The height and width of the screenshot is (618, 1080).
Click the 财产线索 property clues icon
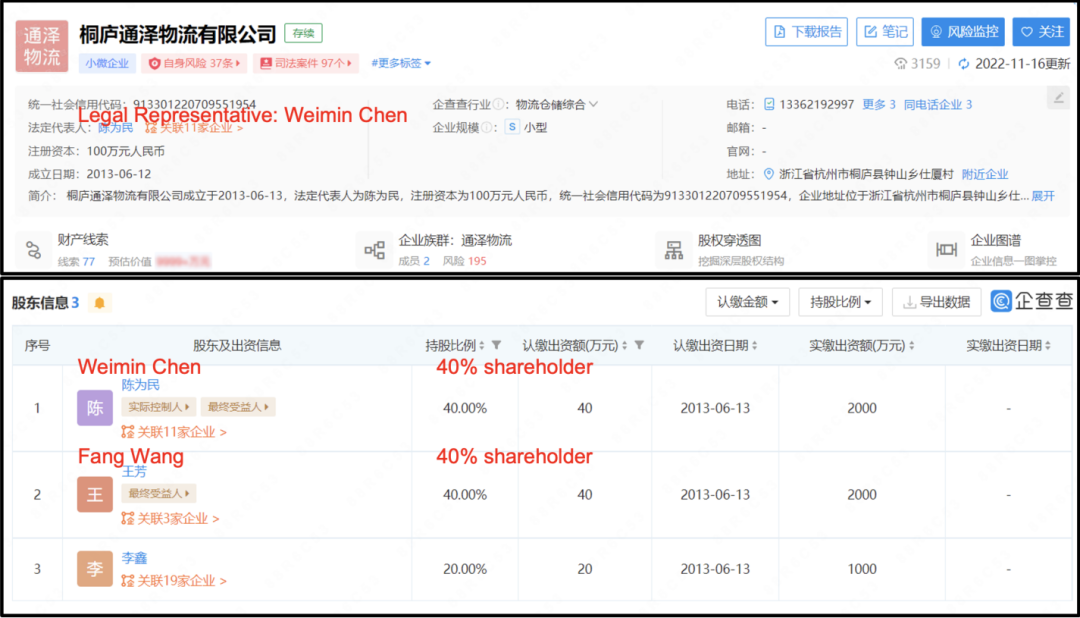coord(33,249)
